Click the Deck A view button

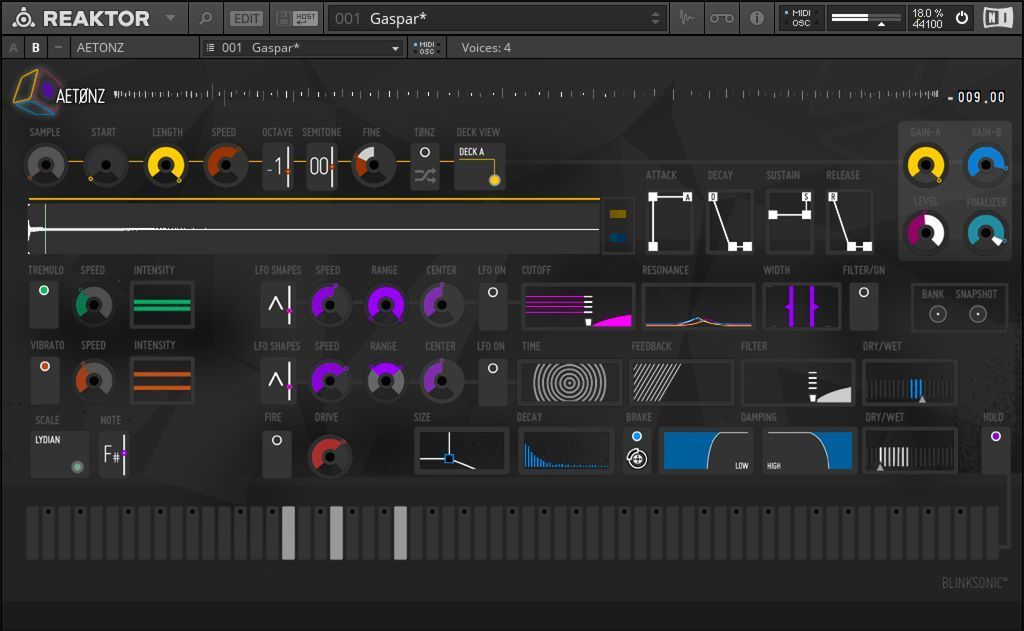(x=479, y=166)
